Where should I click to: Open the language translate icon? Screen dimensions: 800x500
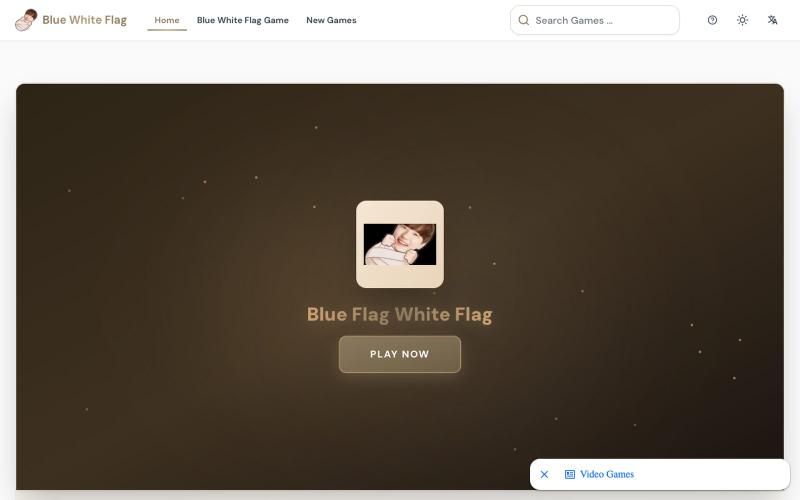(772, 20)
